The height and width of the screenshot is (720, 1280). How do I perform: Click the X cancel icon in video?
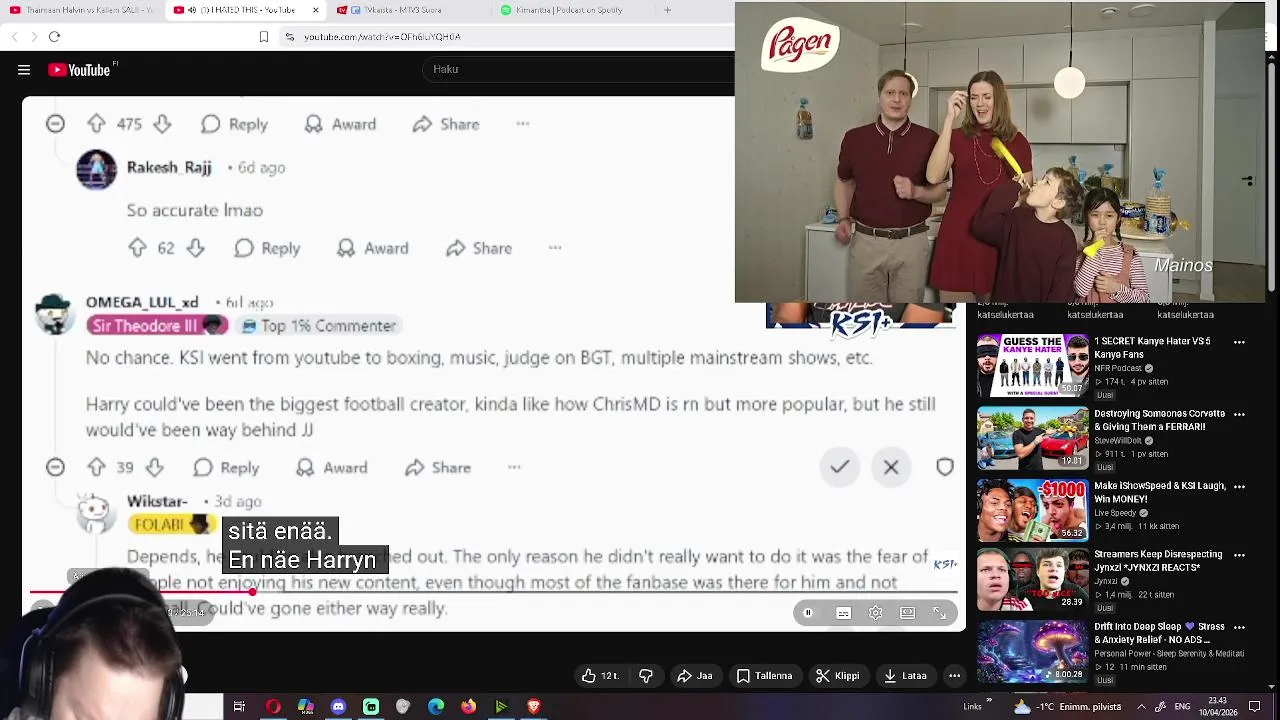[x=891, y=467]
